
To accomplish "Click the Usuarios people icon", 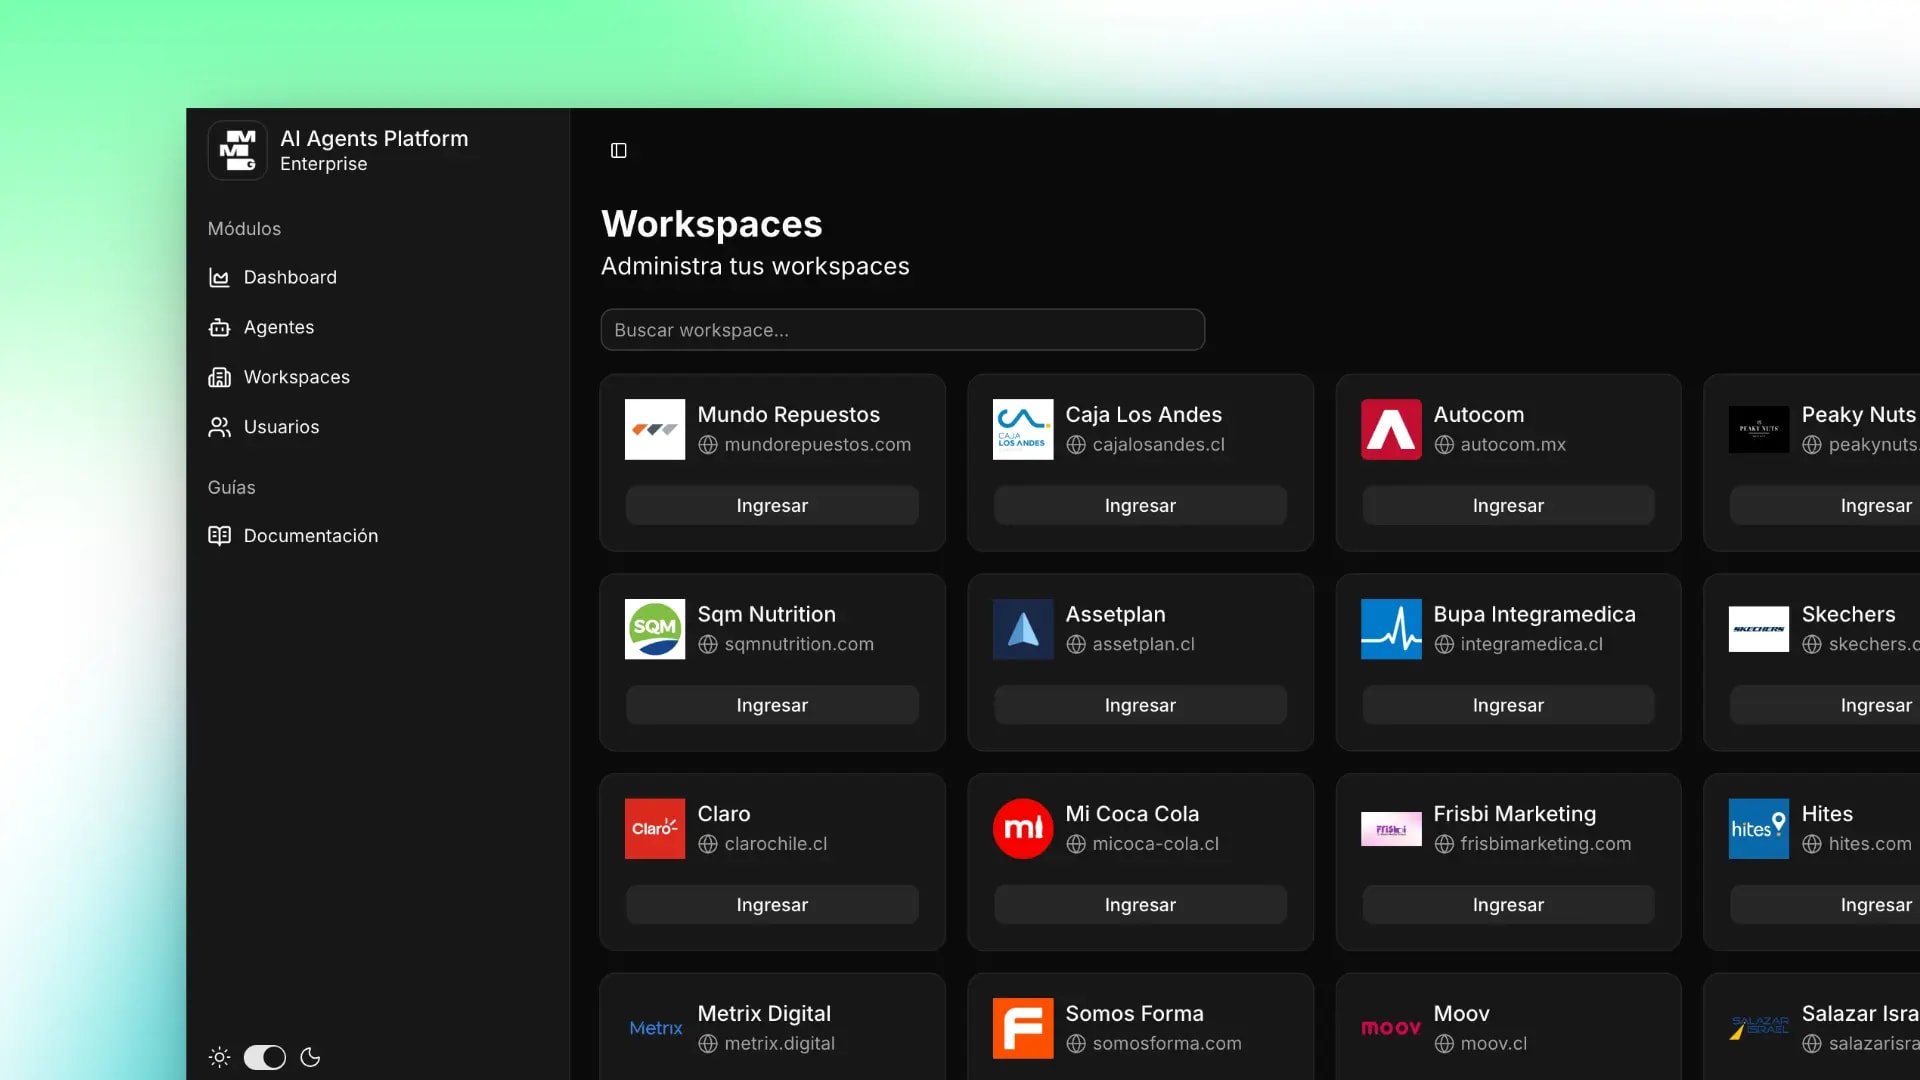I will coord(219,427).
